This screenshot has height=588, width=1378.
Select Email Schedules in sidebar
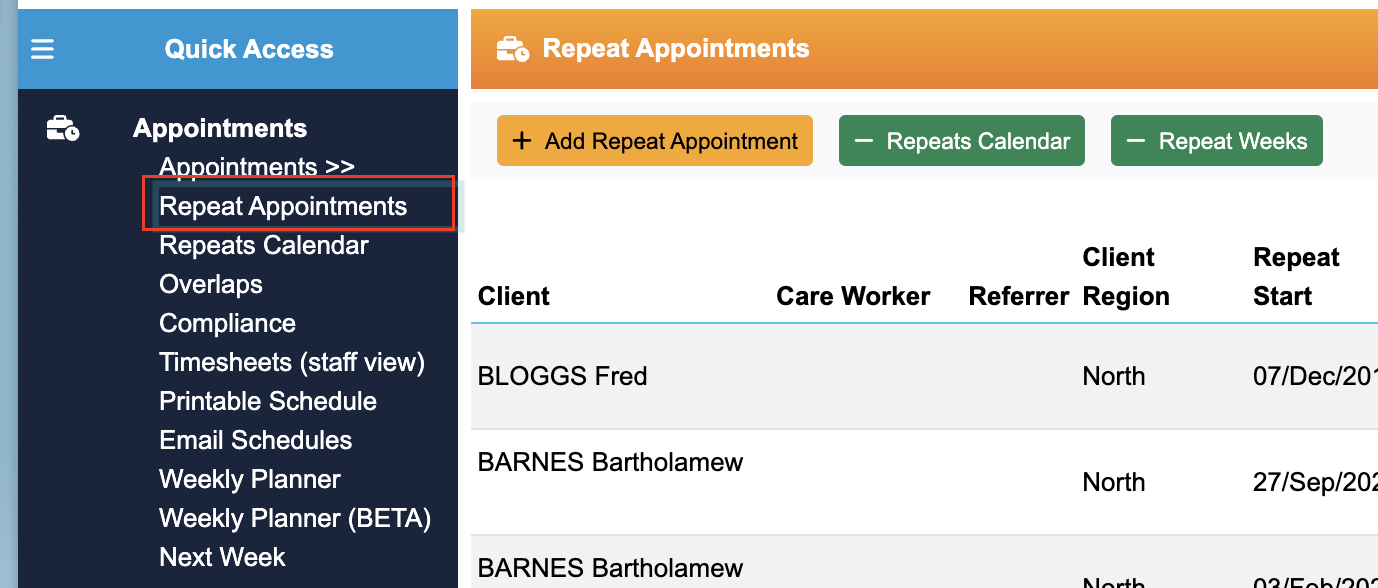pos(256,440)
